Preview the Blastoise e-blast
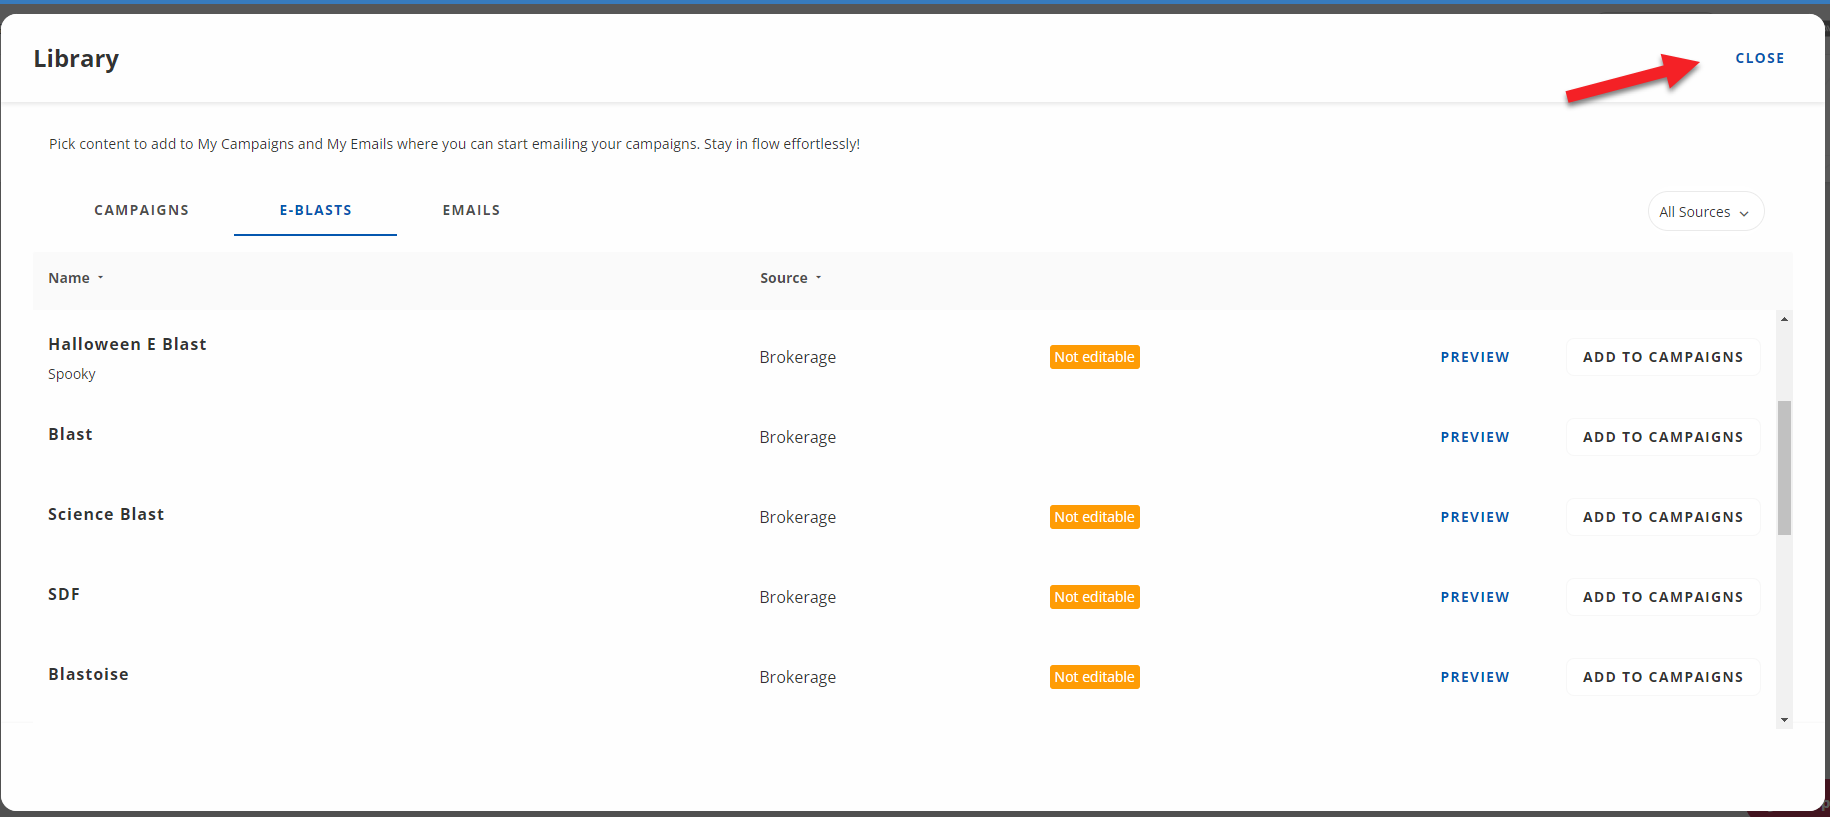This screenshot has width=1830, height=817. pyautogui.click(x=1474, y=677)
